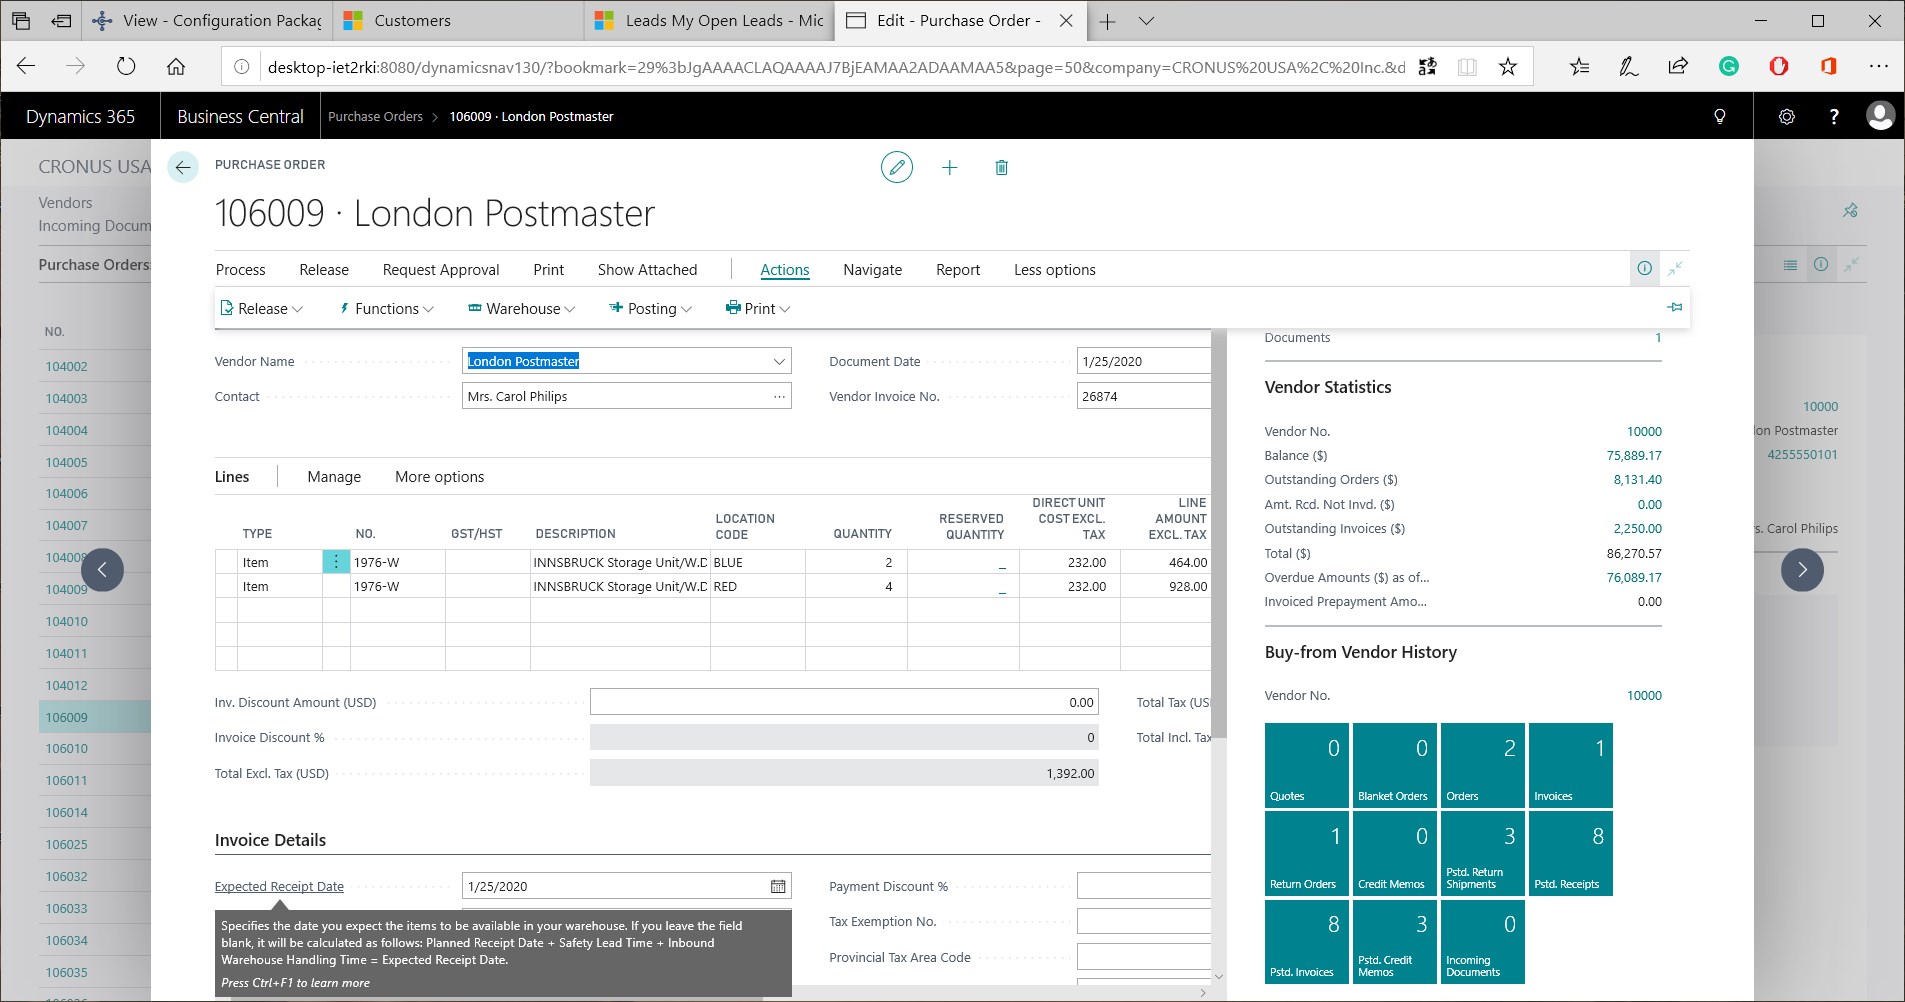This screenshot has width=1905, height=1002.
Task: Open browser tab list chevron
Action: tap(1147, 21)
